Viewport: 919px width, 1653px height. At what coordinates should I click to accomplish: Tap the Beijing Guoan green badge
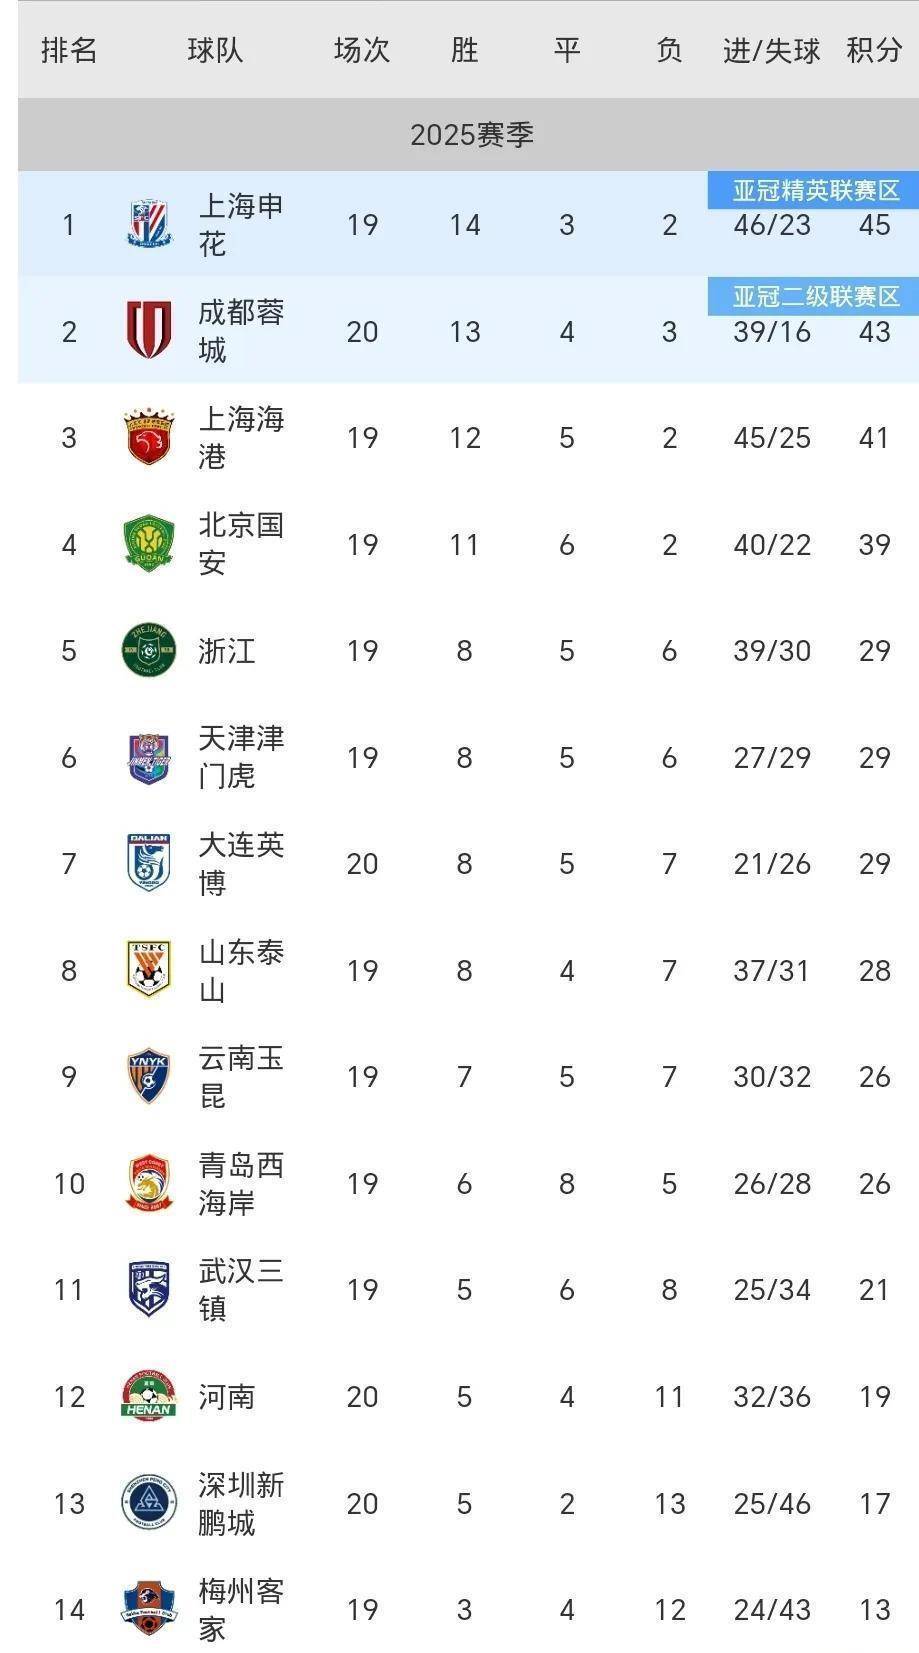(149, 544)
